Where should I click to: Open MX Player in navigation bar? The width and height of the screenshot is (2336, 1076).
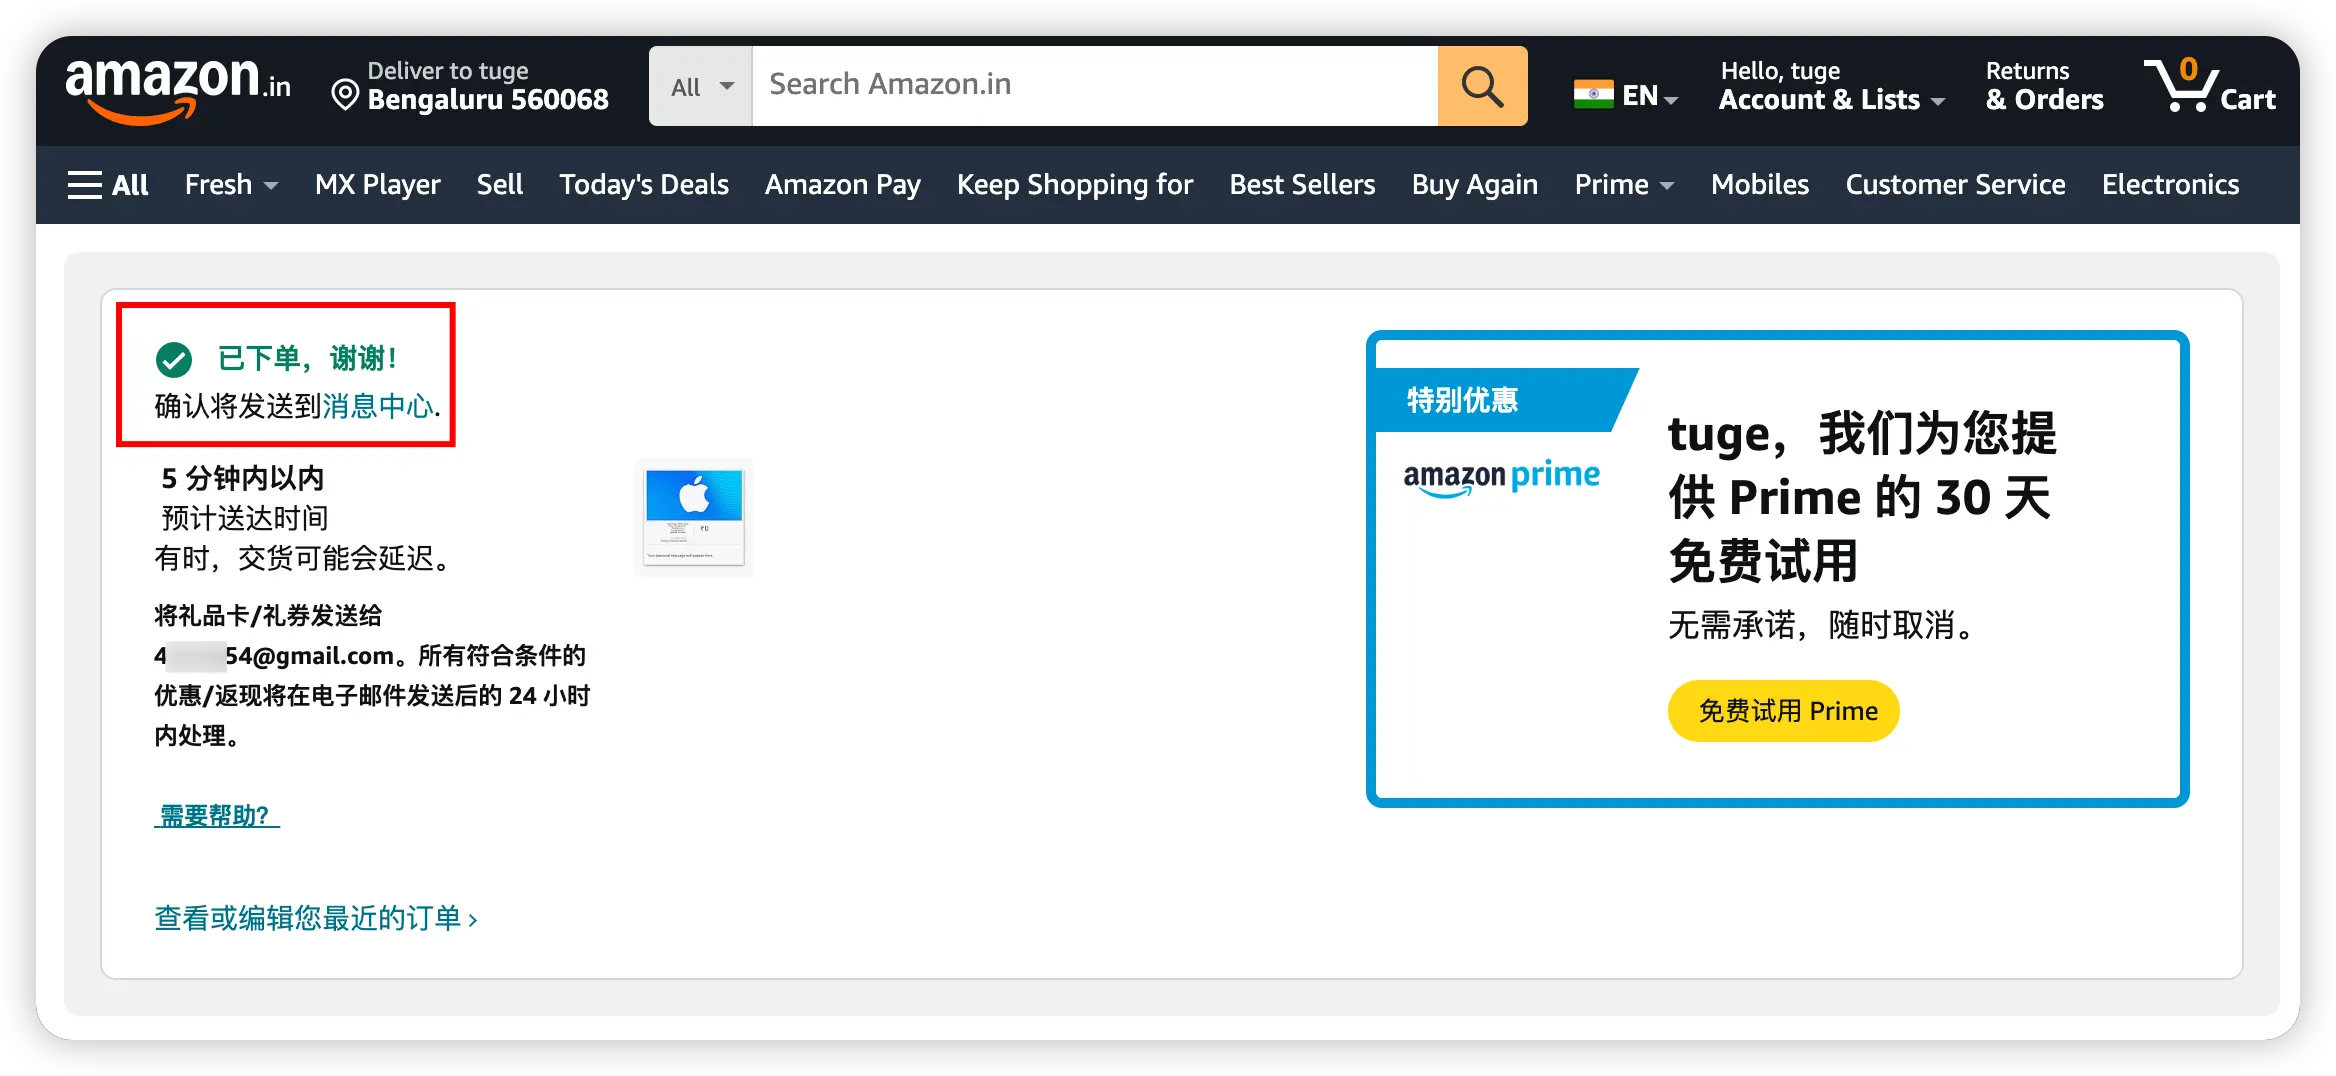(x=377, y=185)
